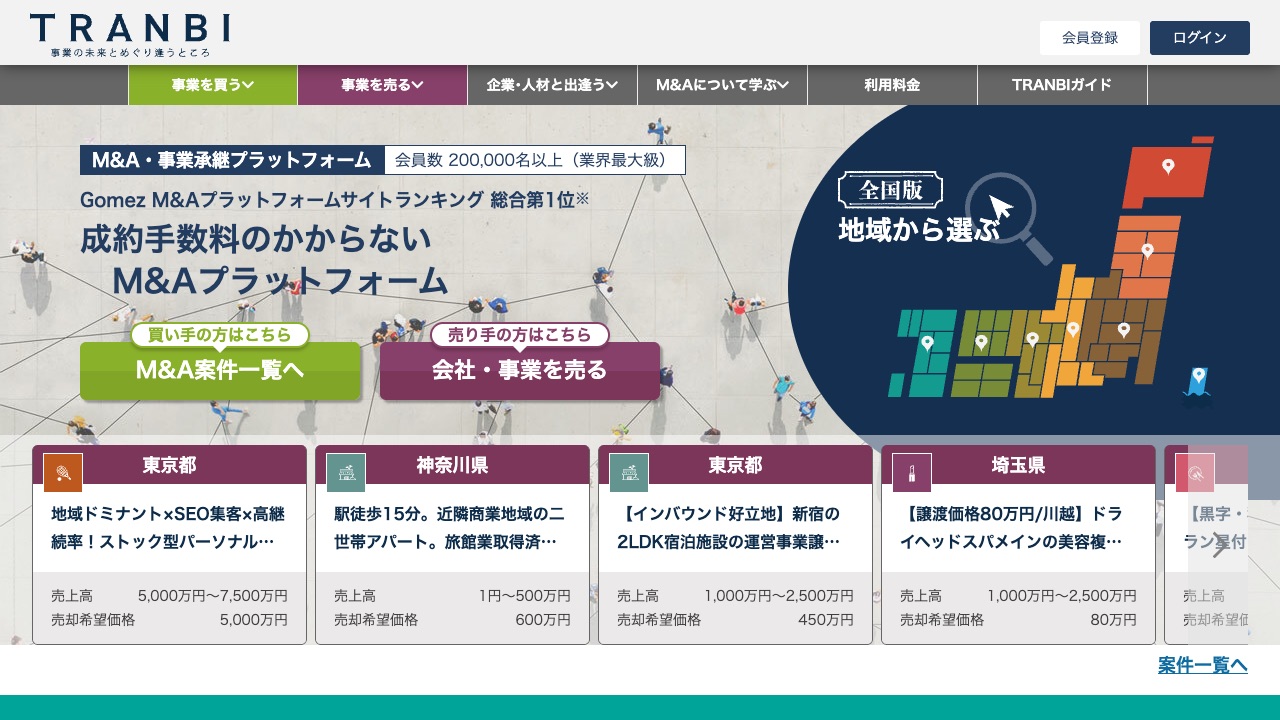Click the Kyushu pin on the map
1280x720 pixels.
(927, 344)
